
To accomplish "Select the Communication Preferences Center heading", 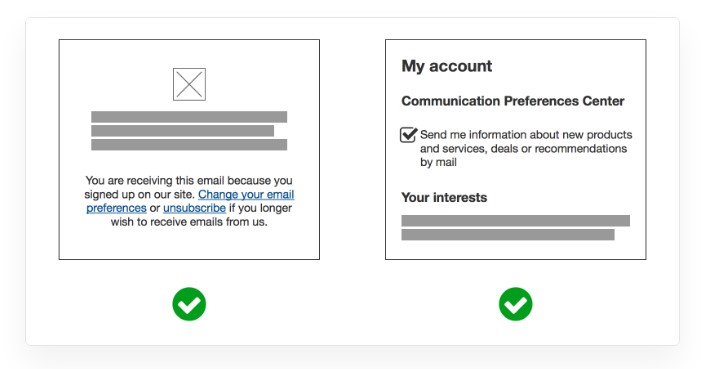I will pos(513,101).
